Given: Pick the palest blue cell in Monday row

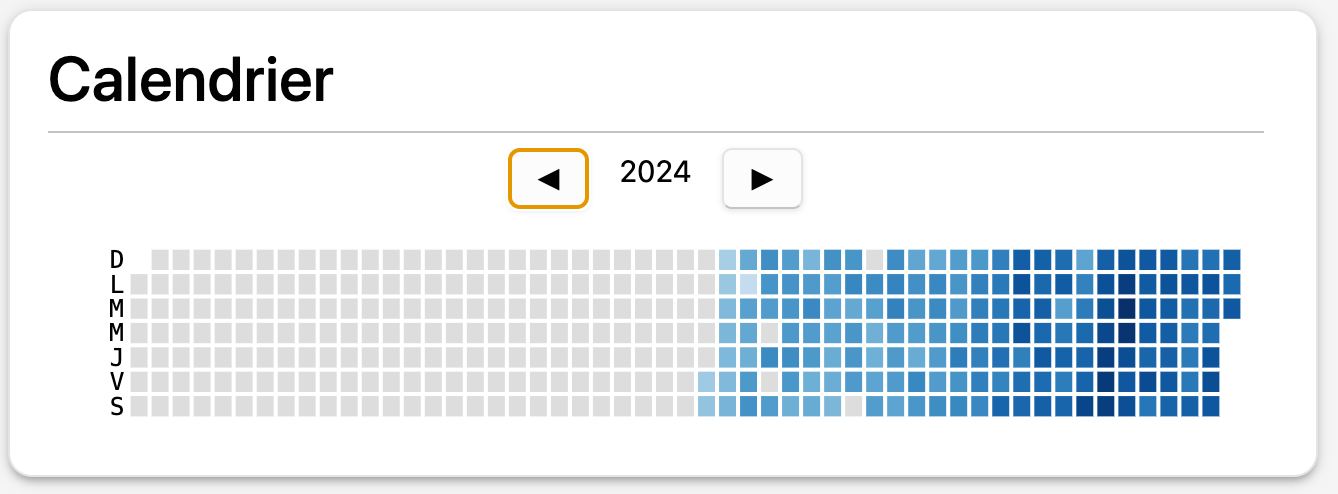Looking at the screenshot, I should pos(748,284).
